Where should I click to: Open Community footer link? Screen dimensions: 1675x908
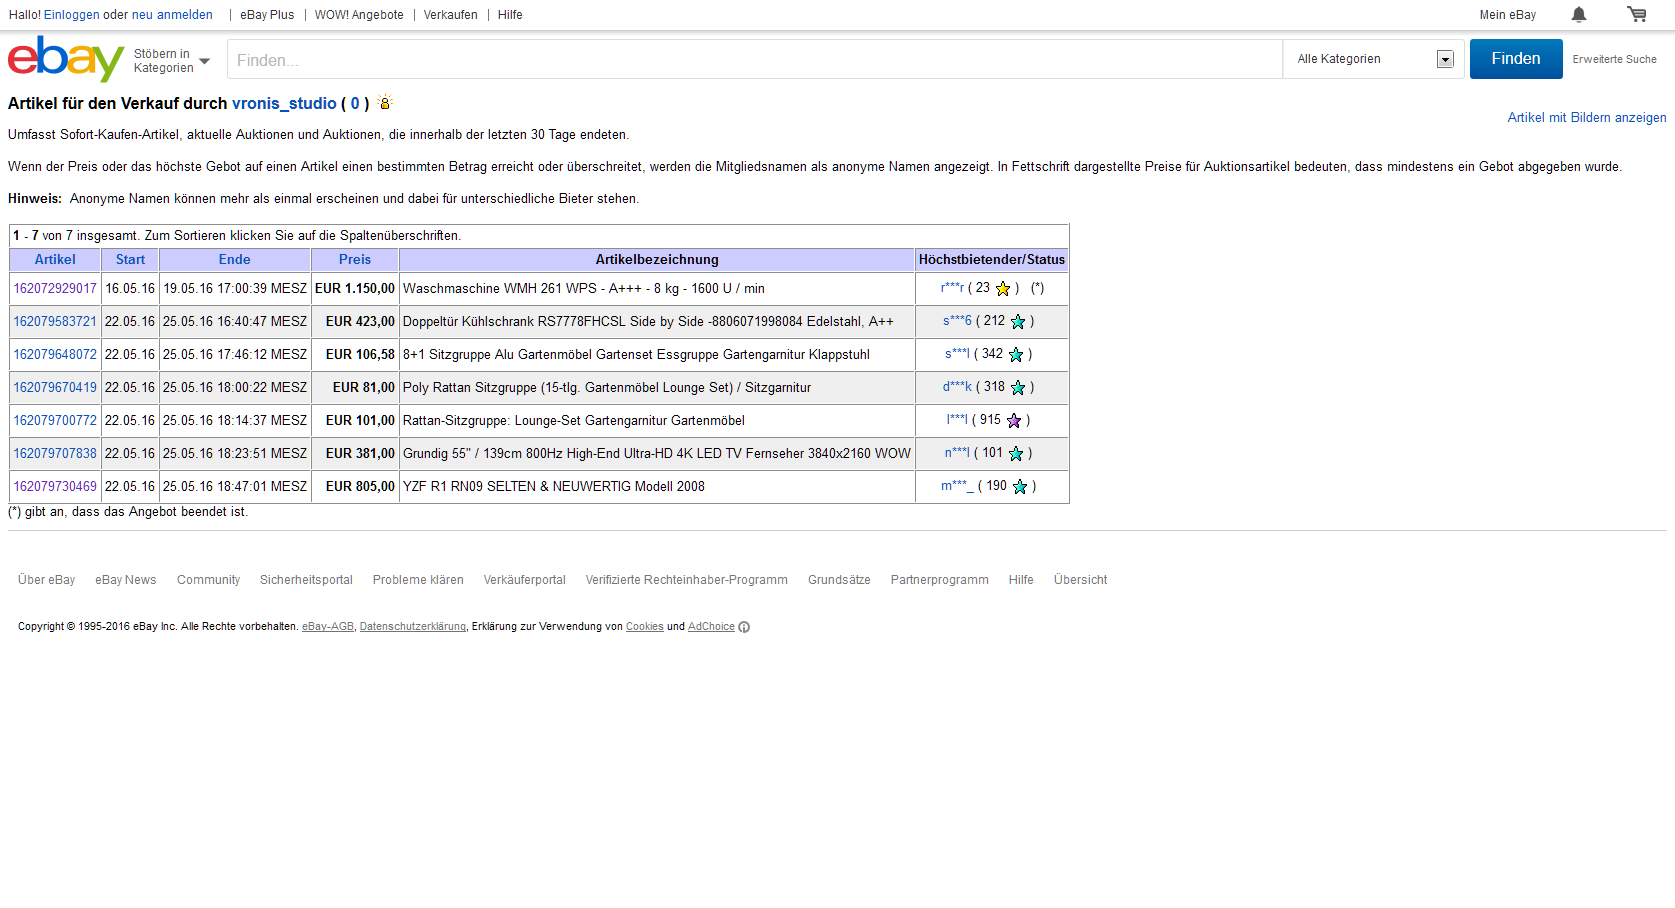pos(208,580)
